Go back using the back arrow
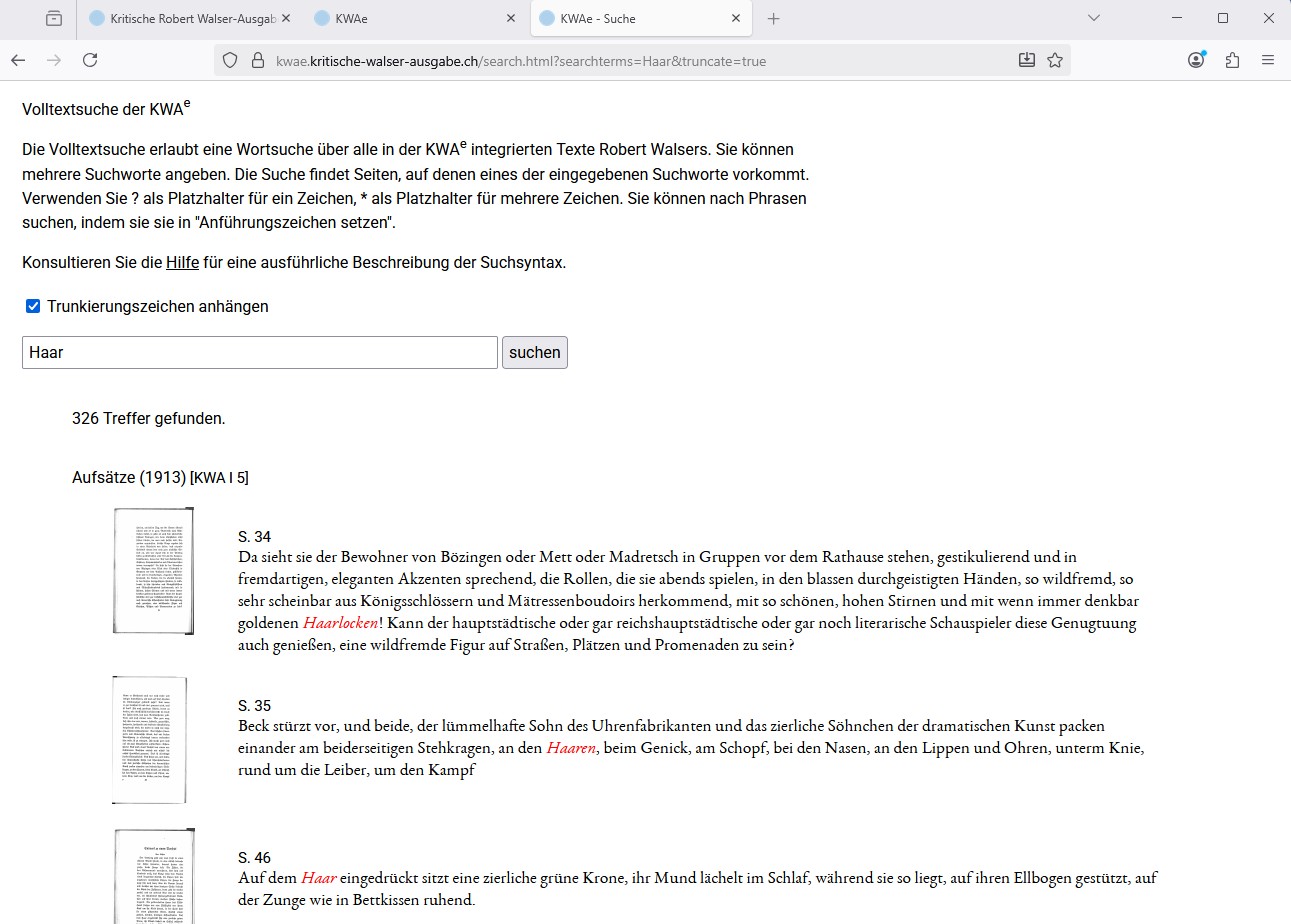 18,60
